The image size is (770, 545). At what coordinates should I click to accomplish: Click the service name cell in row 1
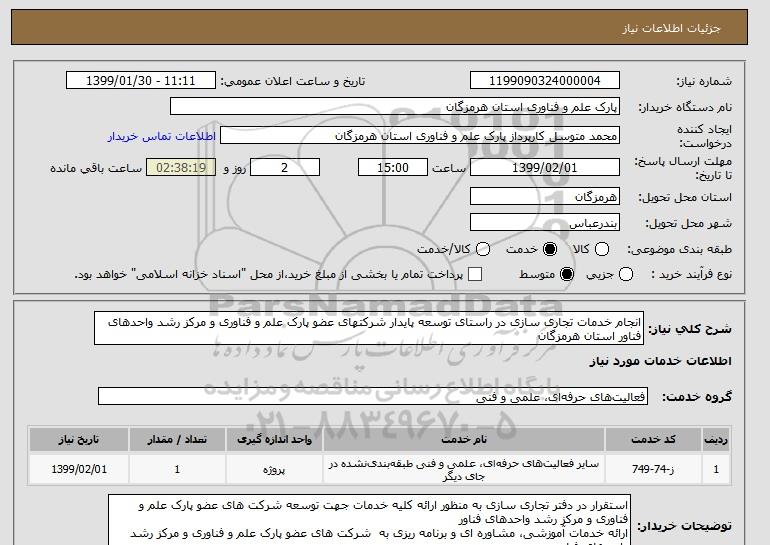464,469
